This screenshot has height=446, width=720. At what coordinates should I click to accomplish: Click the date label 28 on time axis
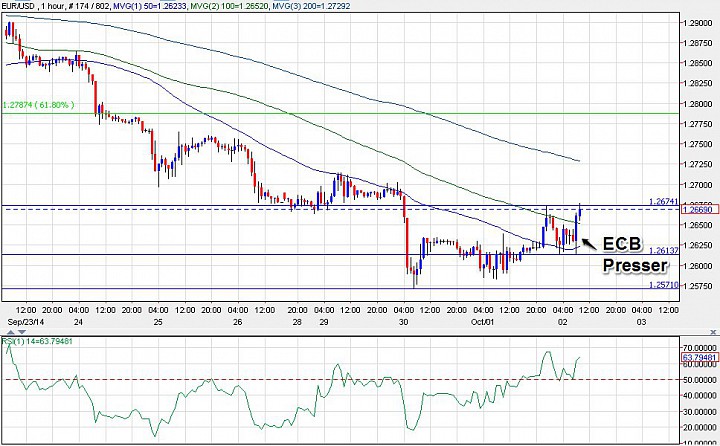(297, 322)
